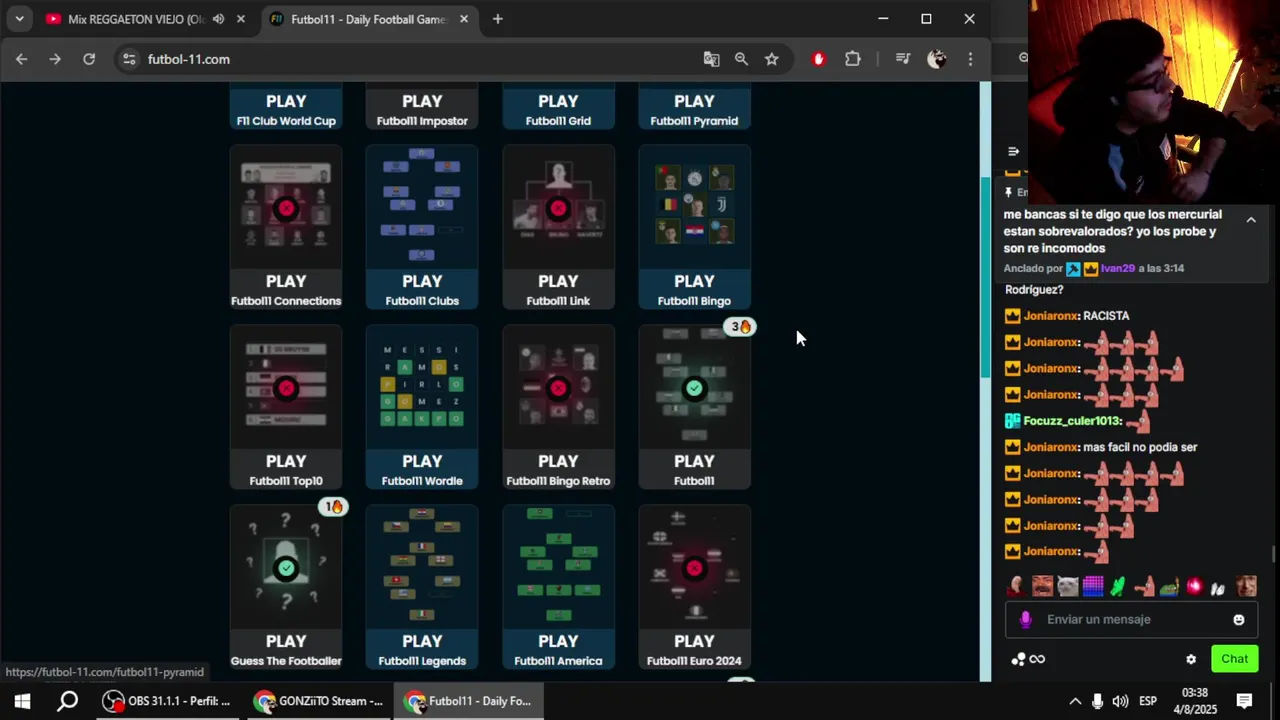The height and width of the screenshot is (720, 1280).
Task: Open Windows taskbar search
Action: tap(67, 701)
